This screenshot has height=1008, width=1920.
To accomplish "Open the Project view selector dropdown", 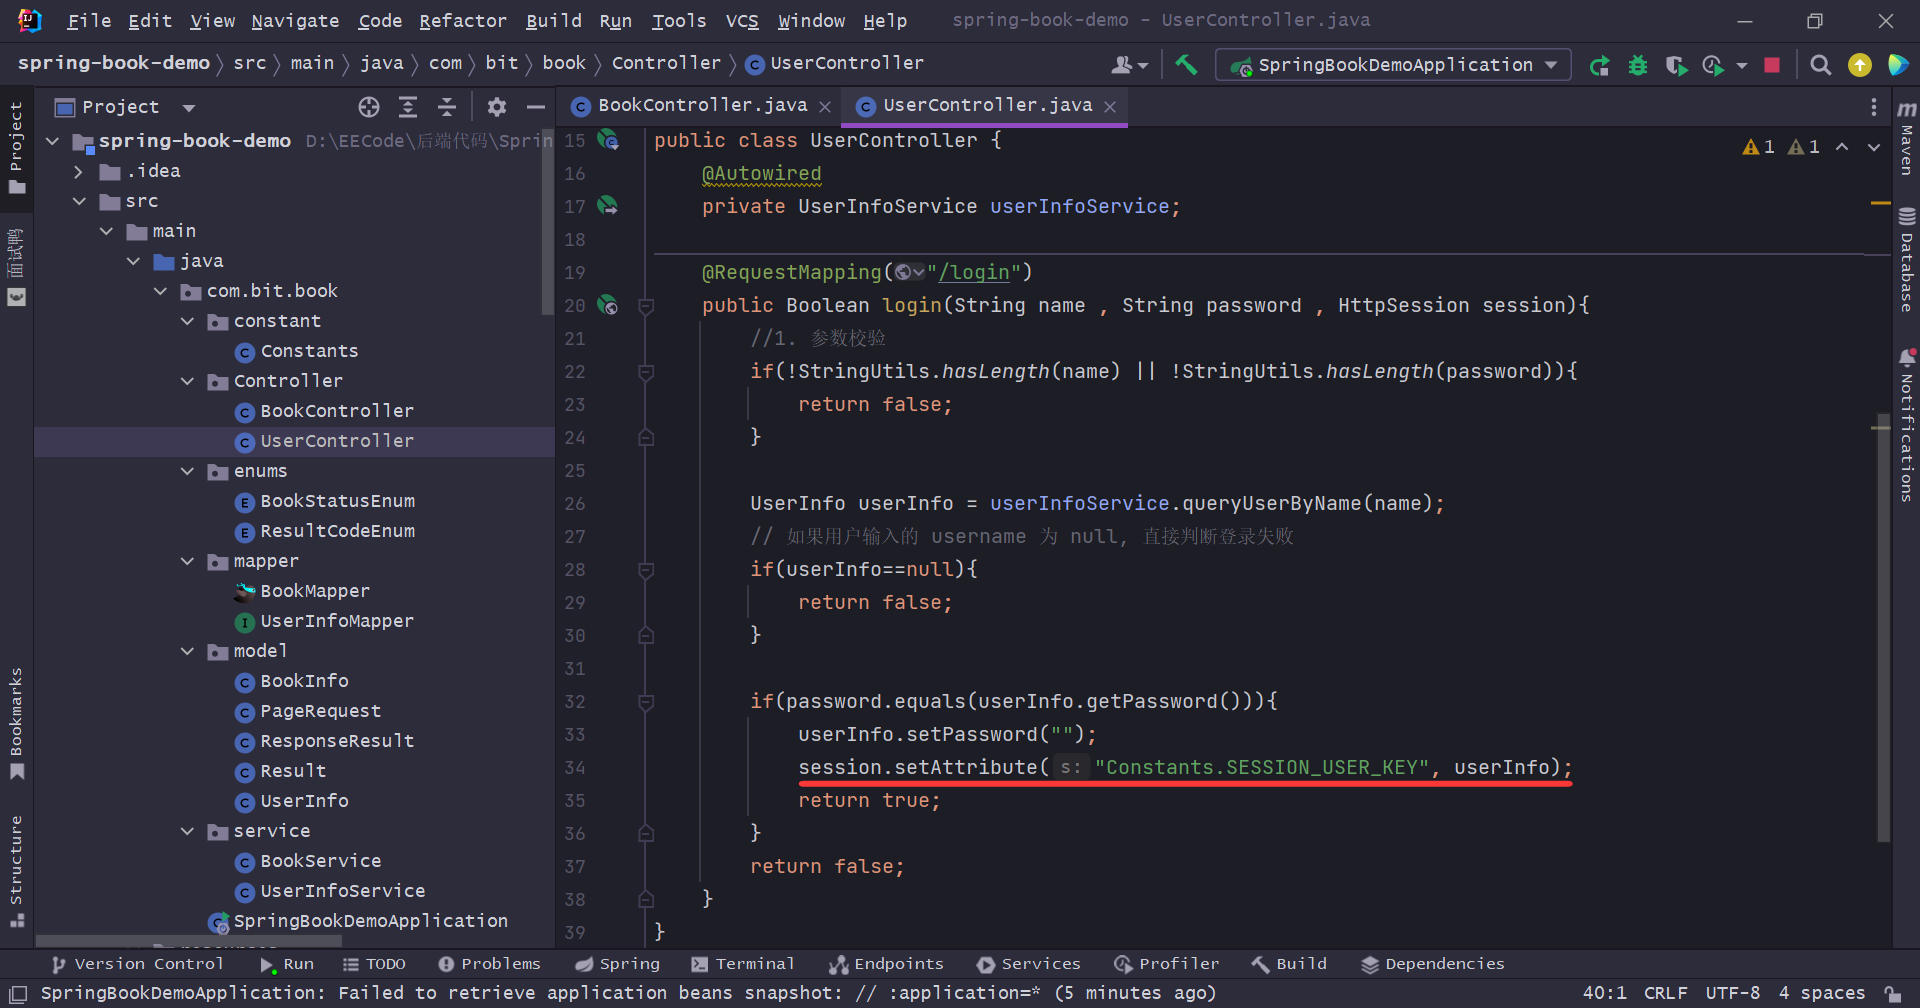I will coord(125,107).
